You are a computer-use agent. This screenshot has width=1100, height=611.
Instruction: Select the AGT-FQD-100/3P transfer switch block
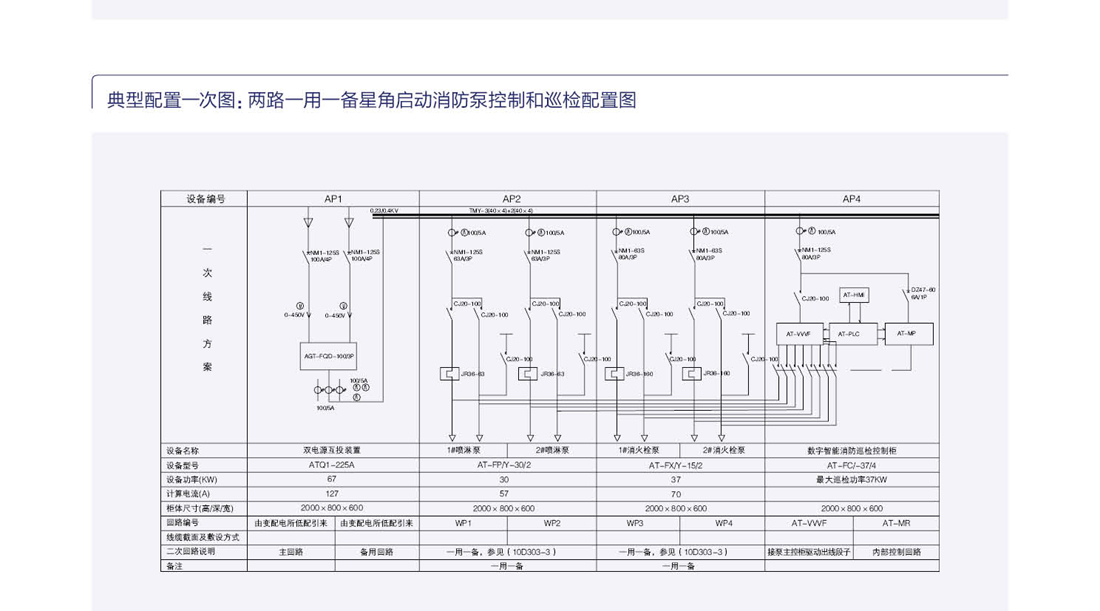(x=329, y=355)
